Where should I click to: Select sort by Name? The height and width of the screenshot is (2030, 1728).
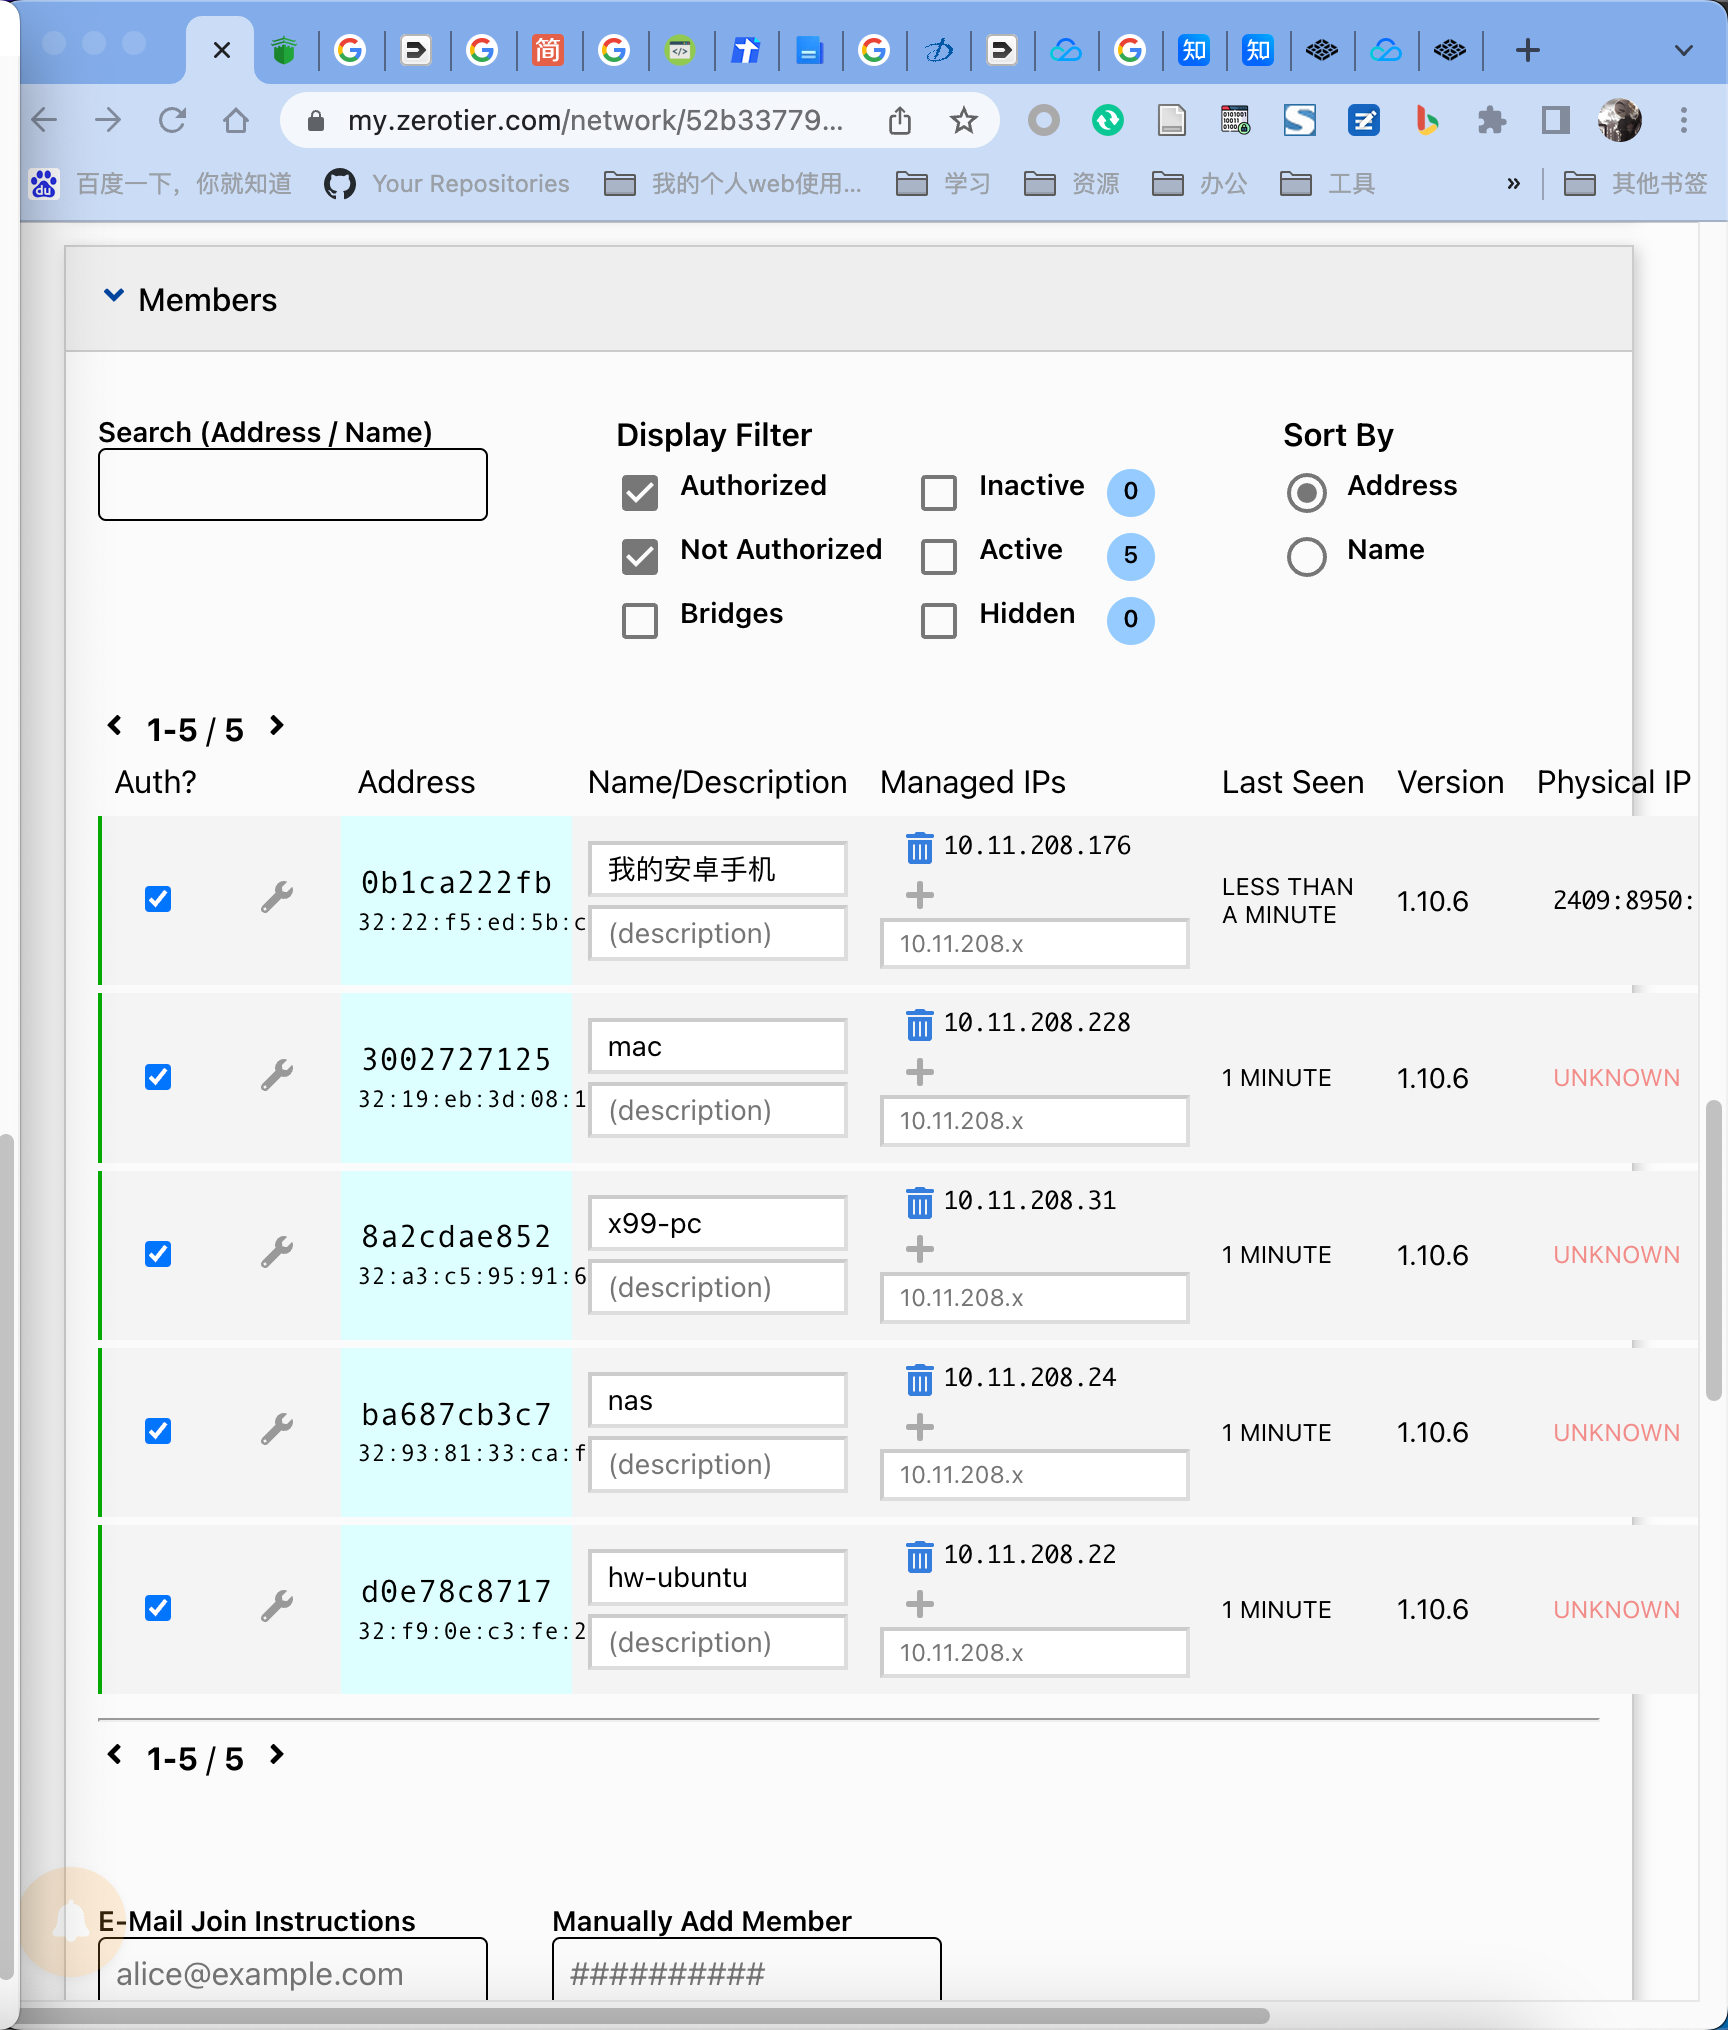coord(1306,557)
